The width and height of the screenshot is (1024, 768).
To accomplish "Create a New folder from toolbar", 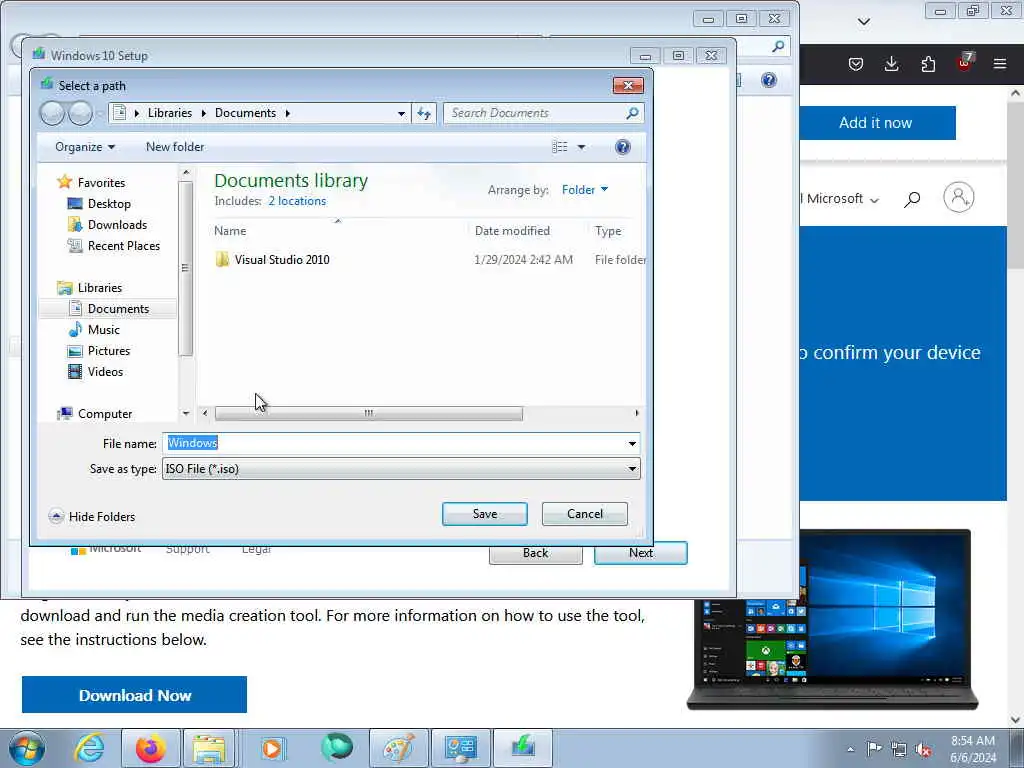I will [x=175, y=147].
